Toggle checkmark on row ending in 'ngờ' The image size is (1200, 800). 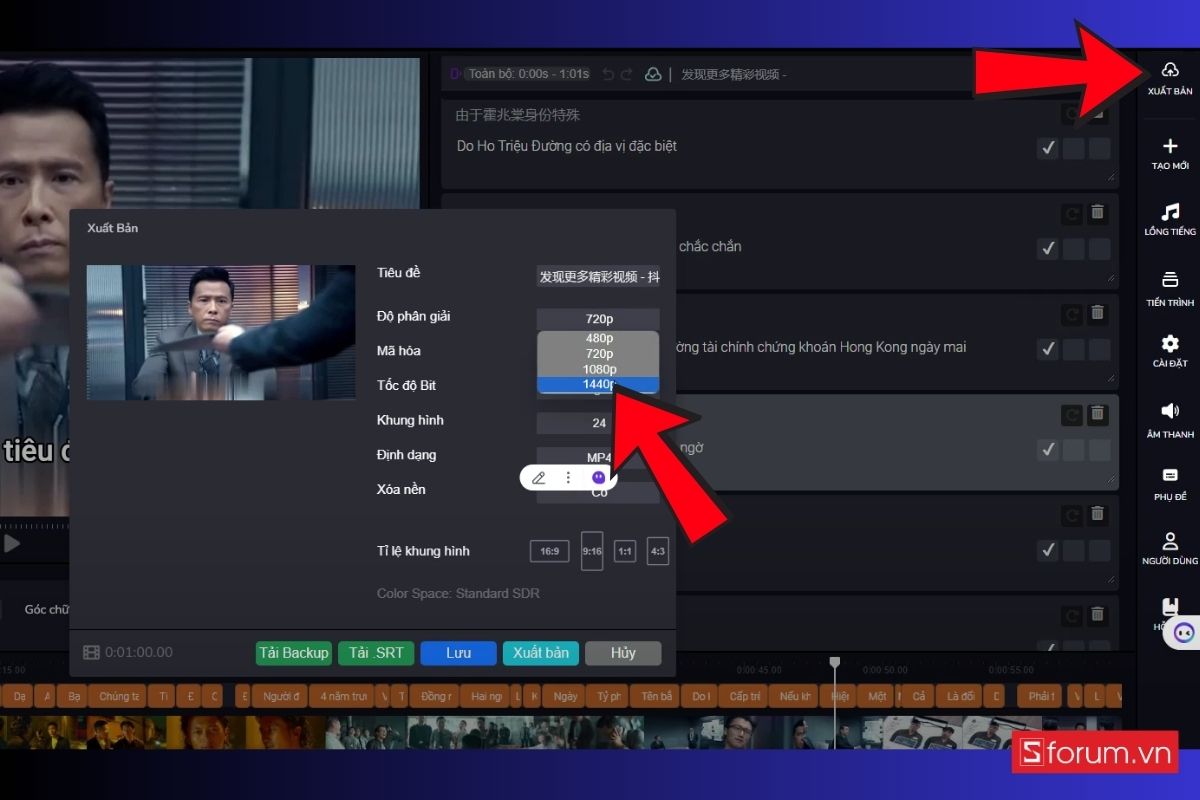1048,450
